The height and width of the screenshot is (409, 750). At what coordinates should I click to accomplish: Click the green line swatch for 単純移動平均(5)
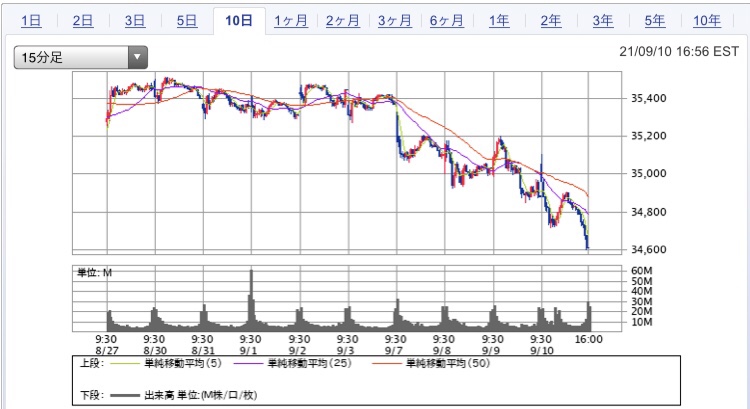coord(125,364)
